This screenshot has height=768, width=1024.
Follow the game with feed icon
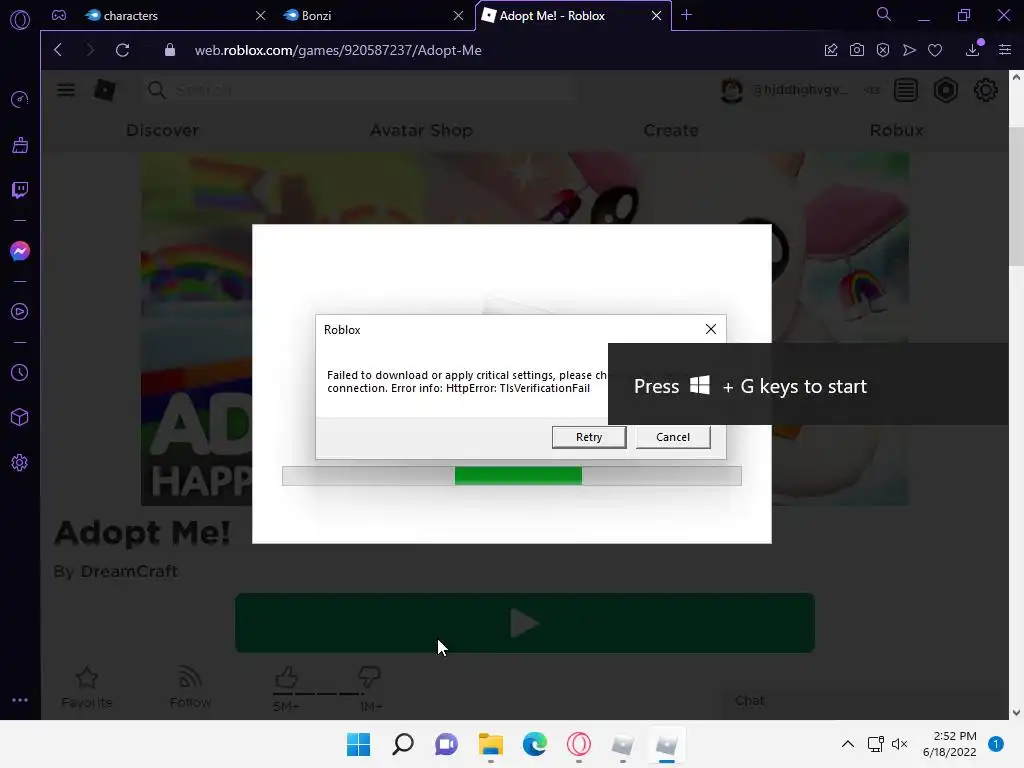(x=190, y=677)
